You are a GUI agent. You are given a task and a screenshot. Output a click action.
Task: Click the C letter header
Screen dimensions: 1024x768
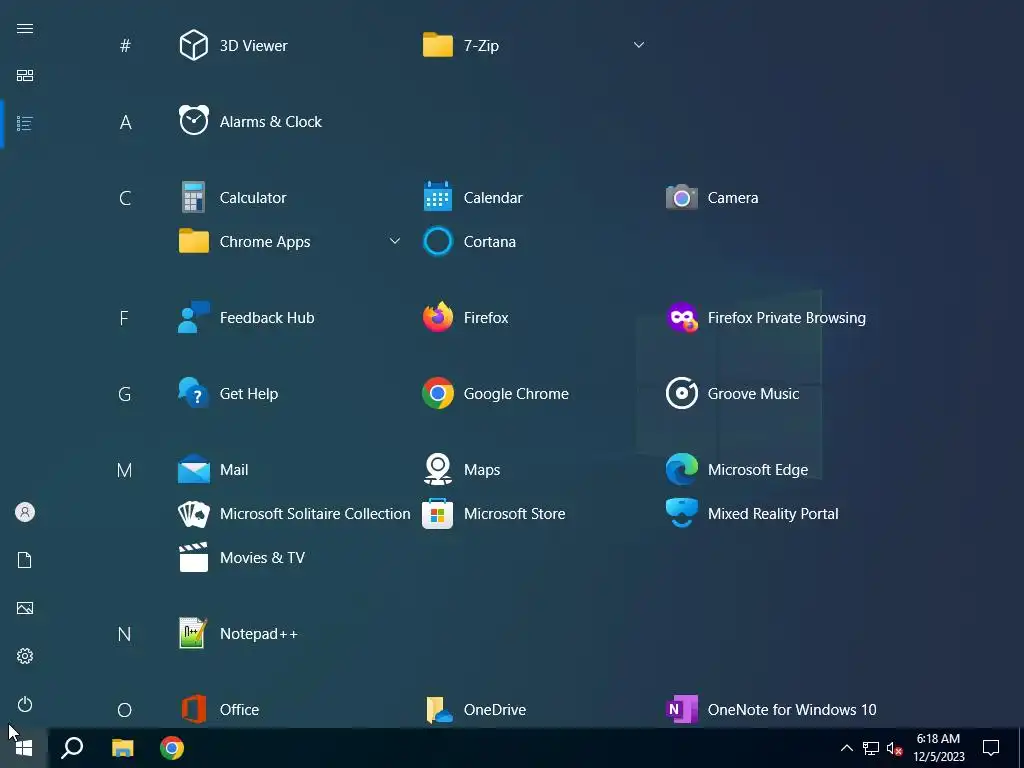coord(125,198)
